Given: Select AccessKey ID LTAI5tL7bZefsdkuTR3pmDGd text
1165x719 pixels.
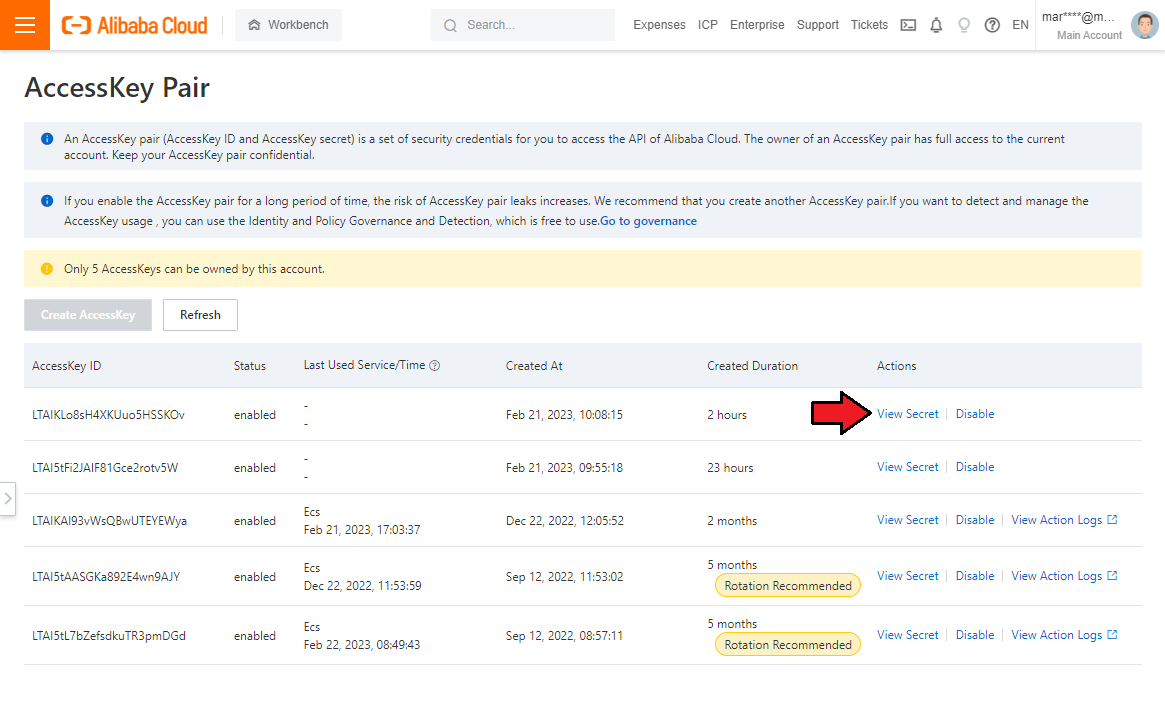Looking at the screenshot, I should (x=108, y=636).
